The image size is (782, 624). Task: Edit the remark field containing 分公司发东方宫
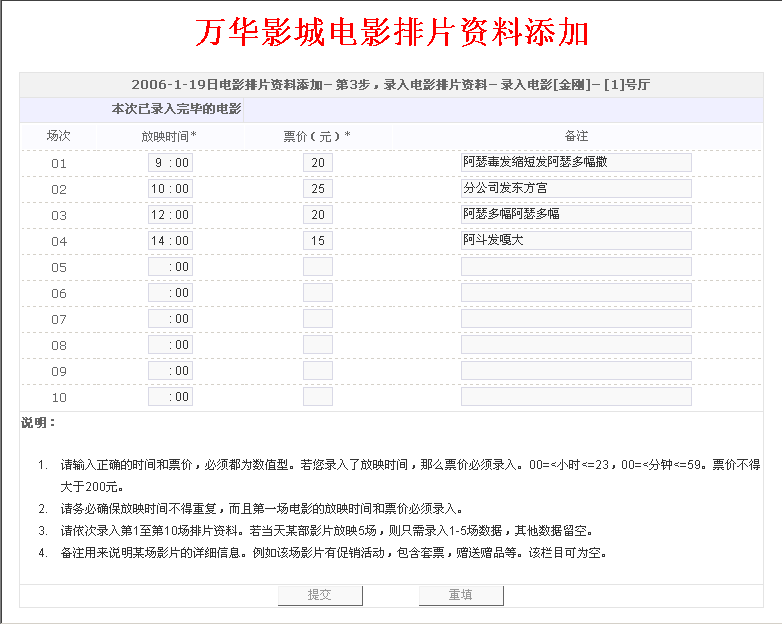576,188
